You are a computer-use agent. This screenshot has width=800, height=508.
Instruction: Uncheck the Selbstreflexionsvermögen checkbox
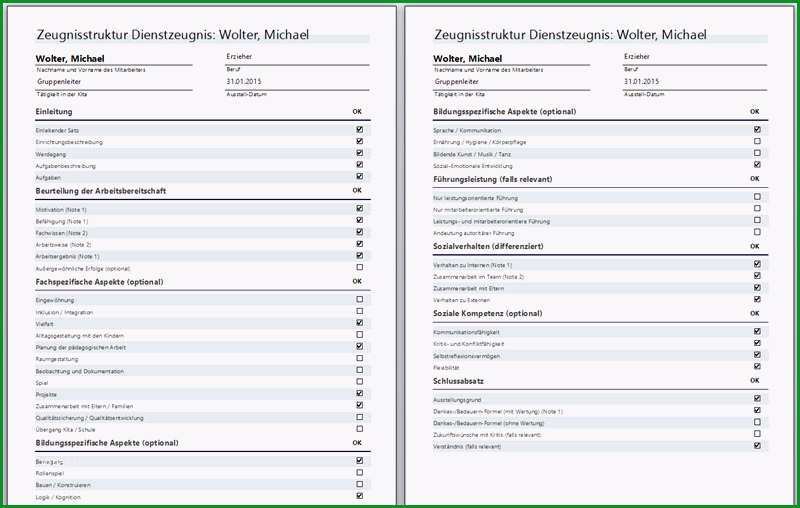coord(757,355)
